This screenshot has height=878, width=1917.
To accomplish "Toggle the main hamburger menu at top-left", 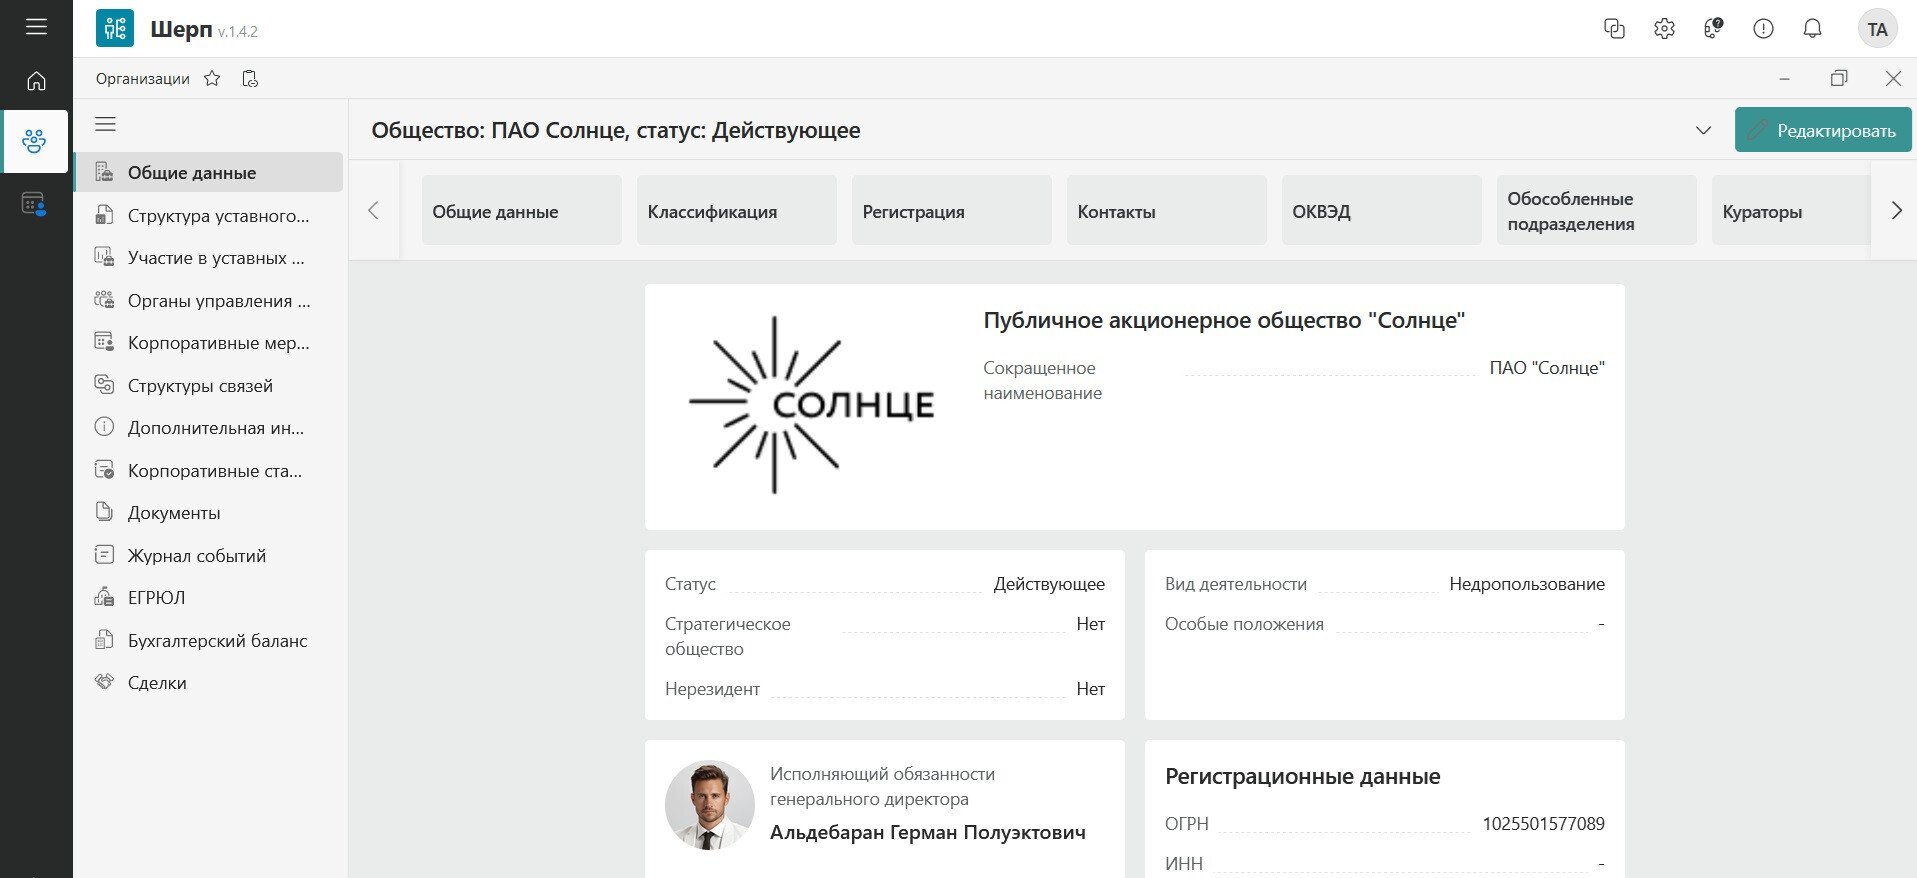I will point(36,27).
